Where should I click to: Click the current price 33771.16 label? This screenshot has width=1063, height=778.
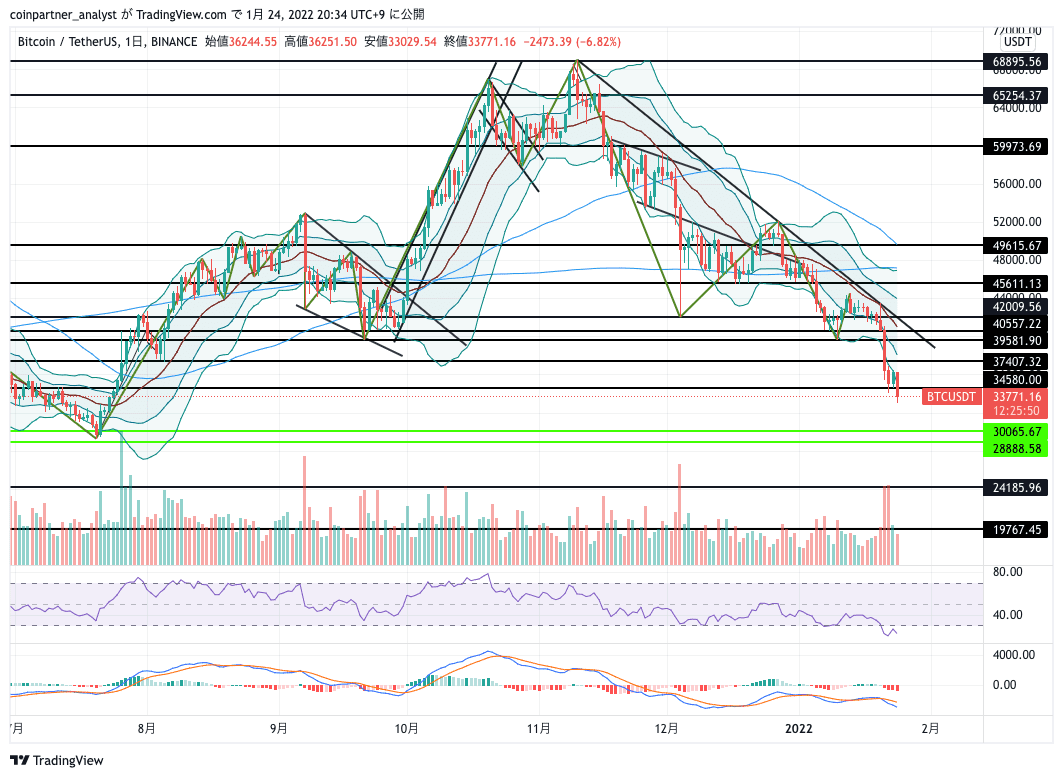pos(1016,397)
